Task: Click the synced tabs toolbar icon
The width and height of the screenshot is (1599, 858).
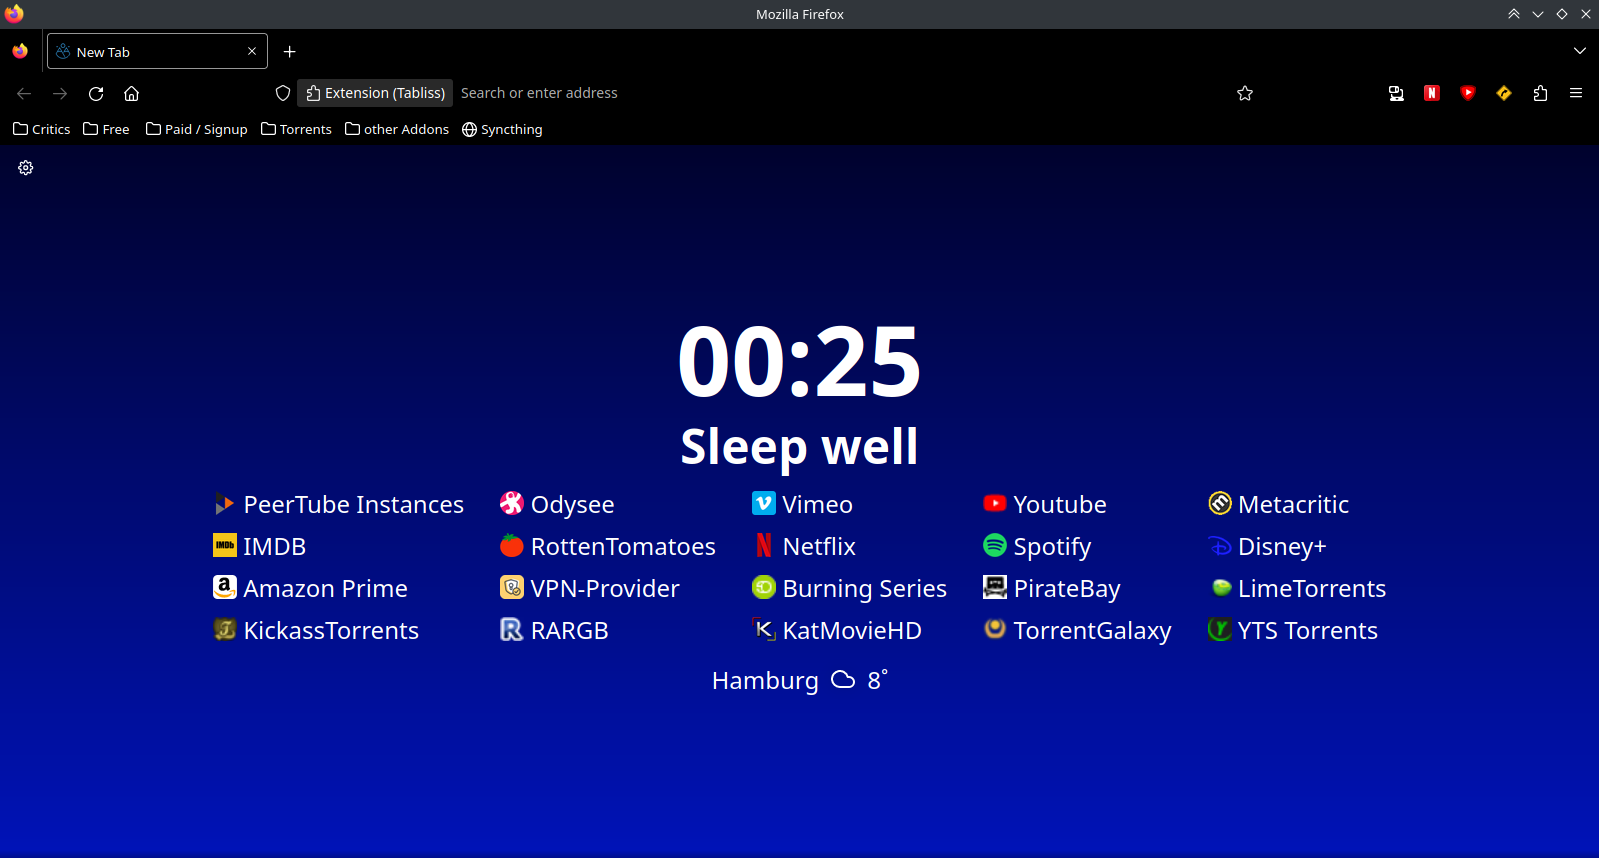Action: click(1396, 93)
